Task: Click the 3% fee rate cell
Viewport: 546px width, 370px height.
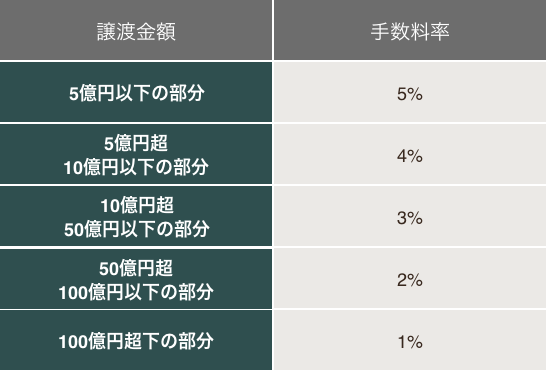Action: pos(410,216)
